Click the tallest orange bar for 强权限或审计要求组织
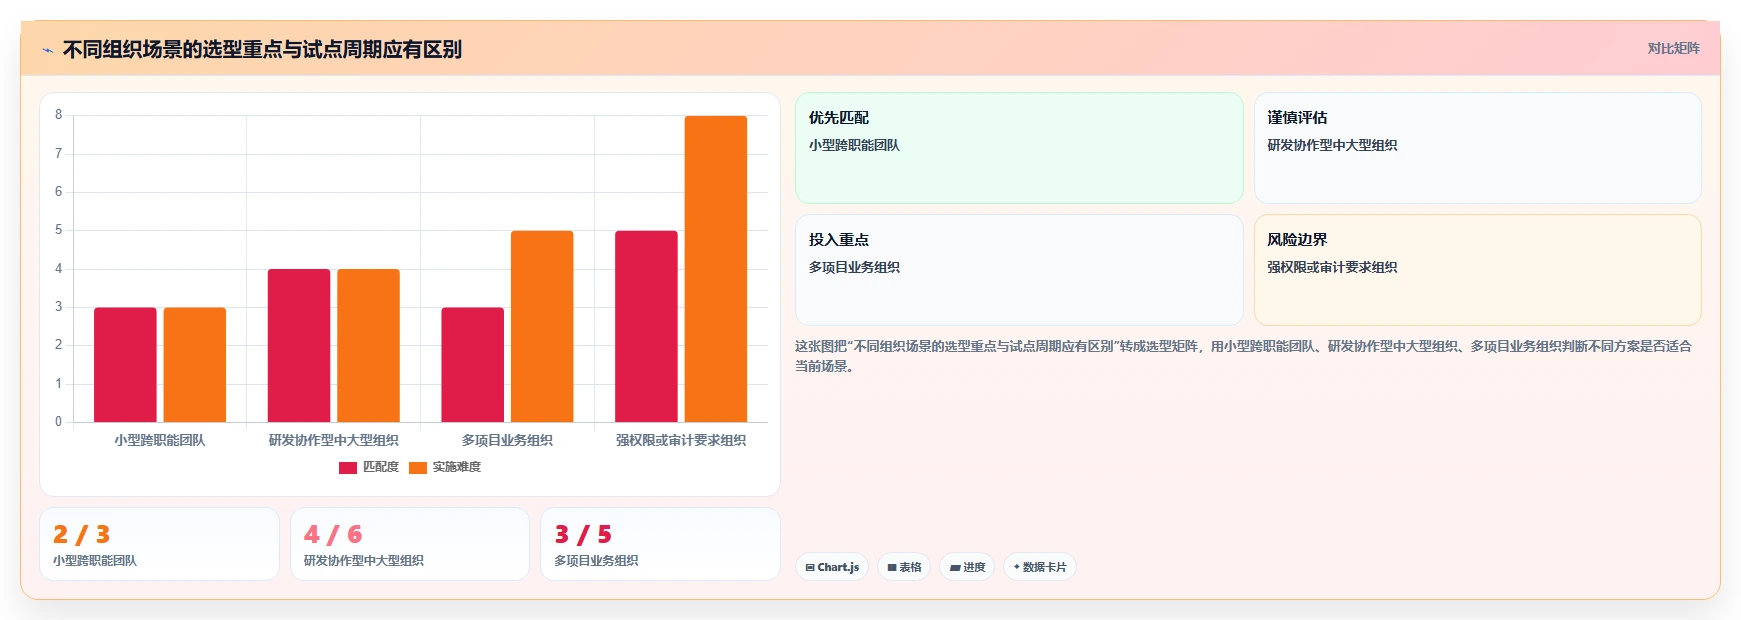1741x620 pixels. click(x=716, y=269)
